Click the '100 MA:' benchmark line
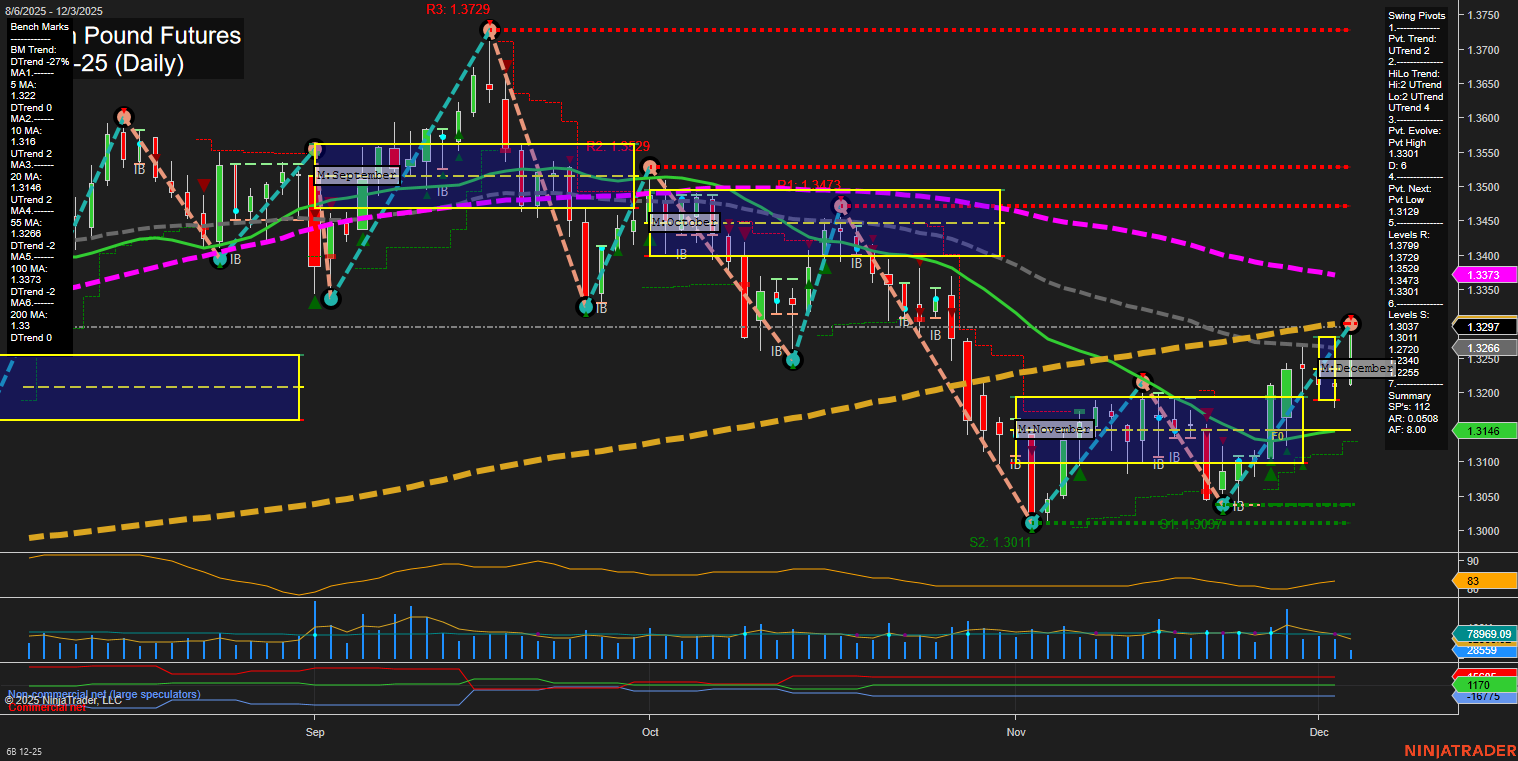 click(28, 269)
